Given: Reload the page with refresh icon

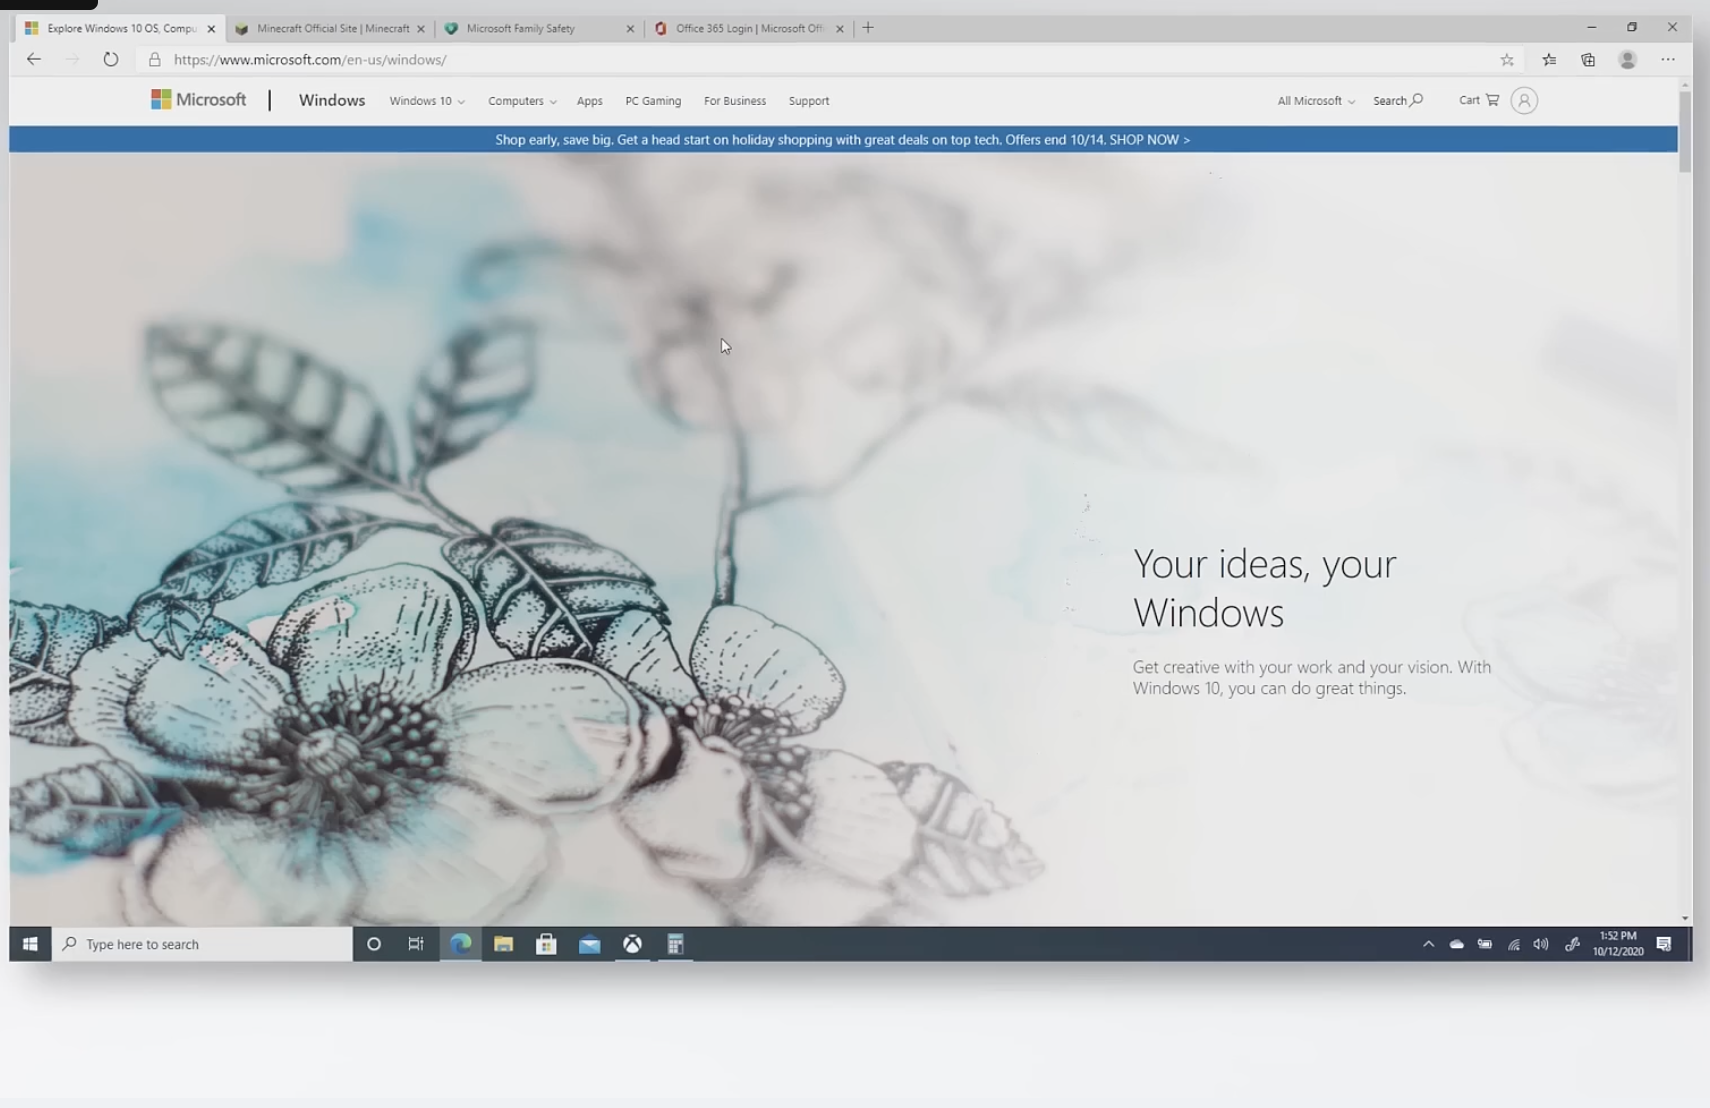Looking at the screenshot, I should tap(111, 59).
